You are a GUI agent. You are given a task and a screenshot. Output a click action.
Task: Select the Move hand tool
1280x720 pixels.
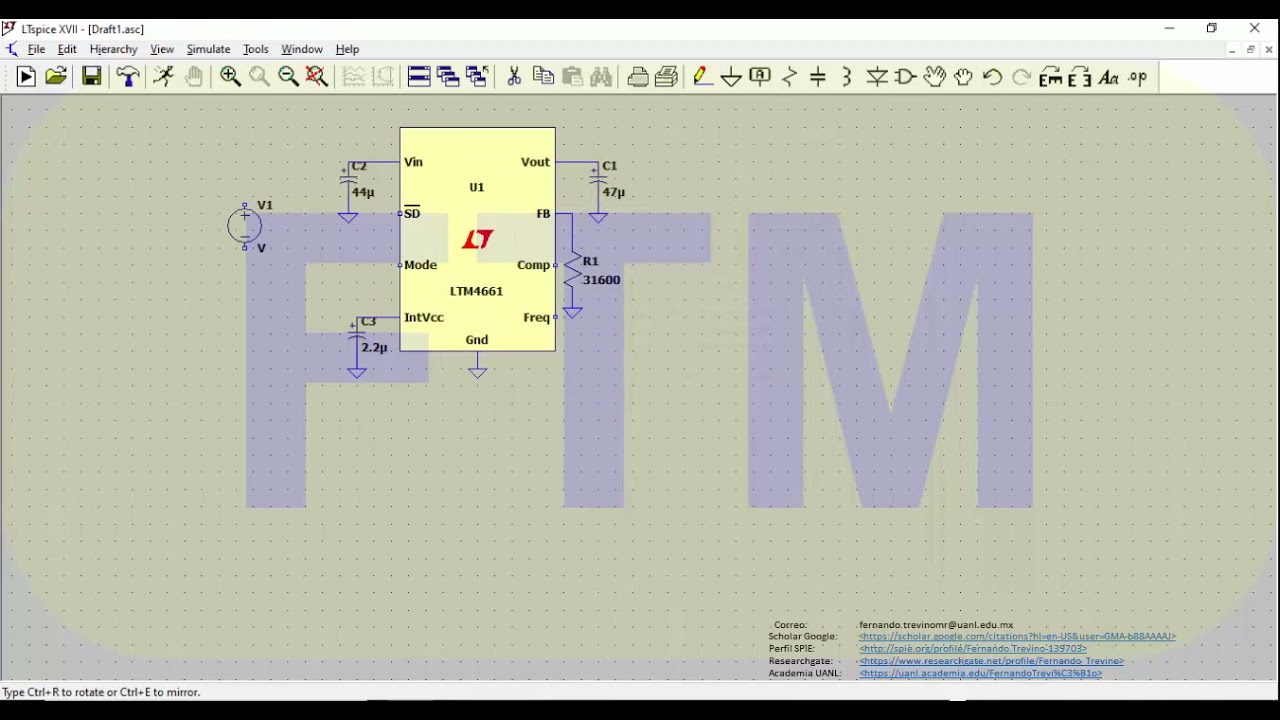click(x=935, y=77)
